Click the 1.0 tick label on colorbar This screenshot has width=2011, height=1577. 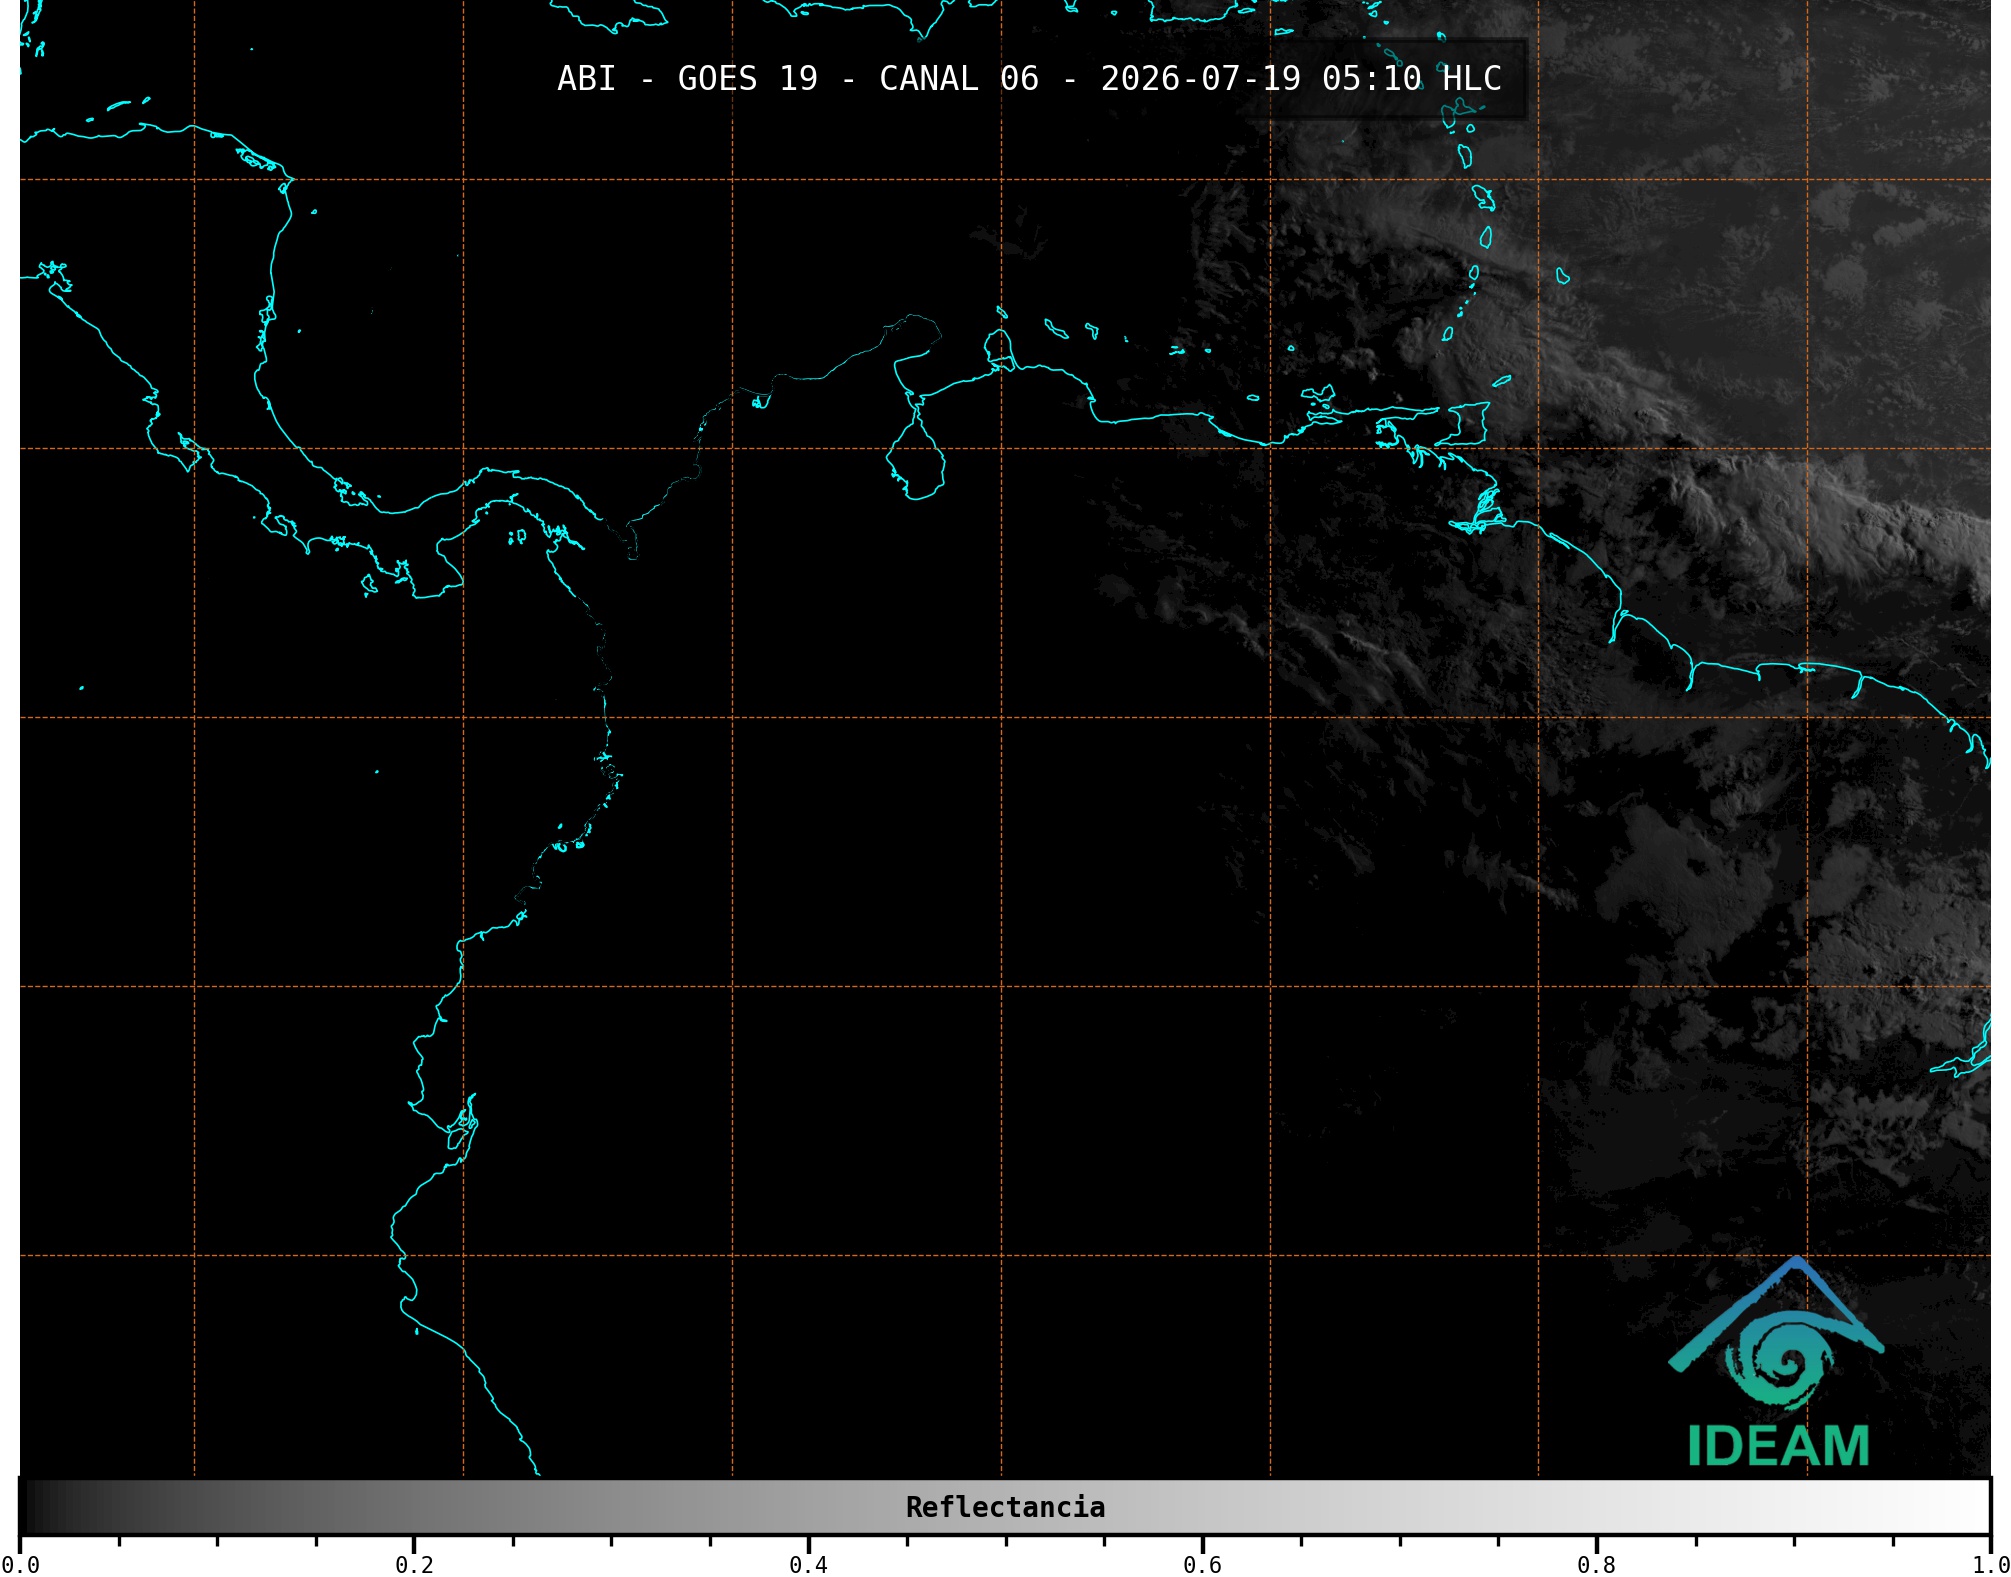1990,1564
